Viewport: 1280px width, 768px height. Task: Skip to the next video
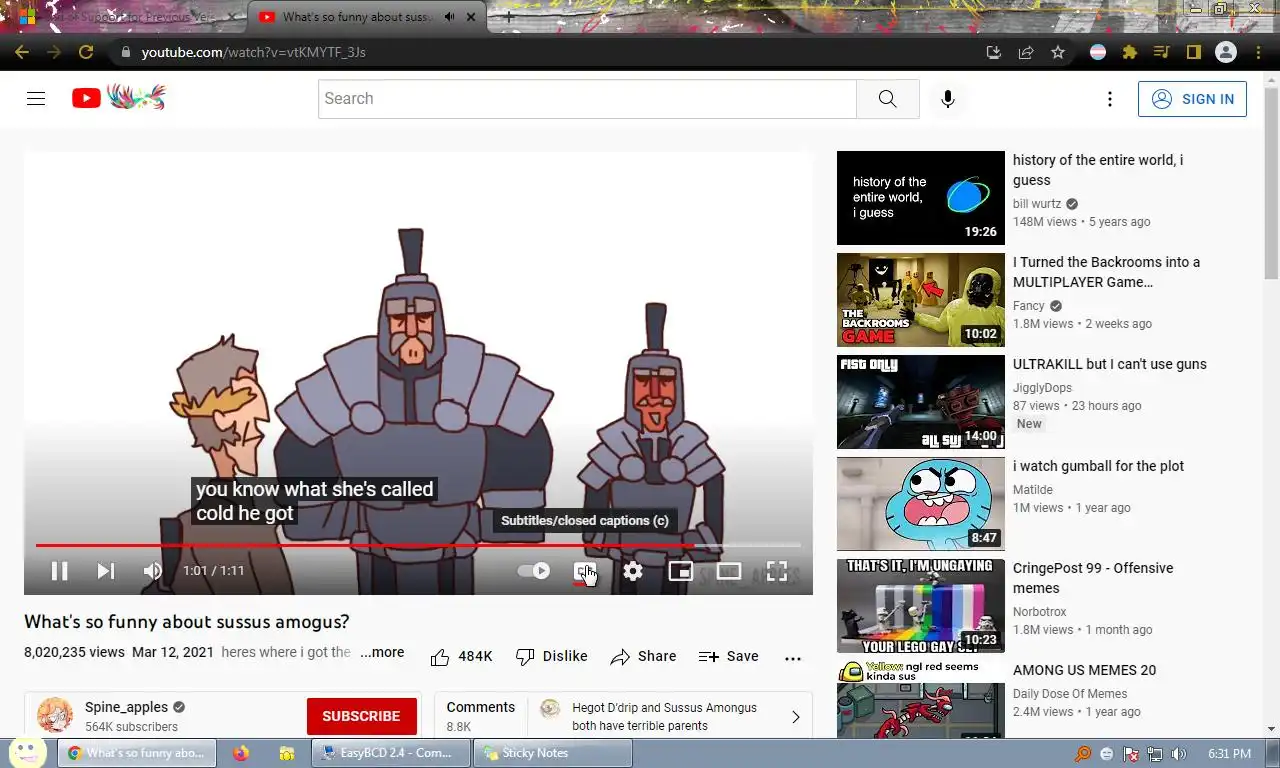[x=105, y=571]
